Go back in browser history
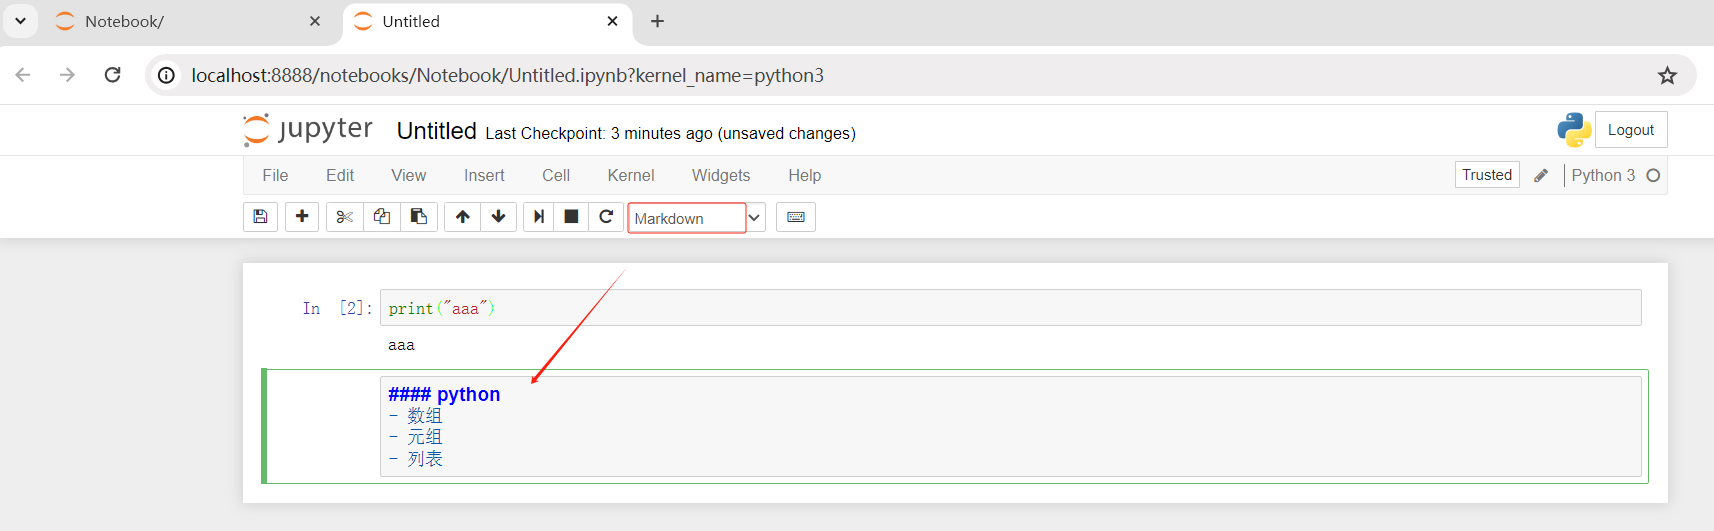The image size is (1714, 531). [x=23, y=75]
